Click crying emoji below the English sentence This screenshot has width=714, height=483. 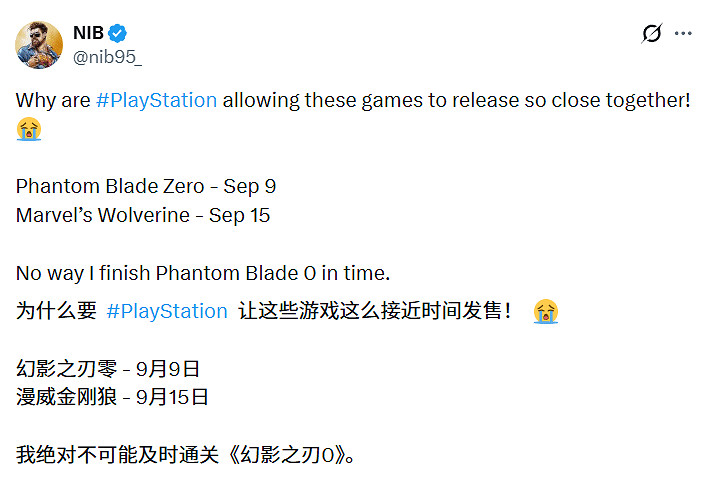tap(30, 128)
